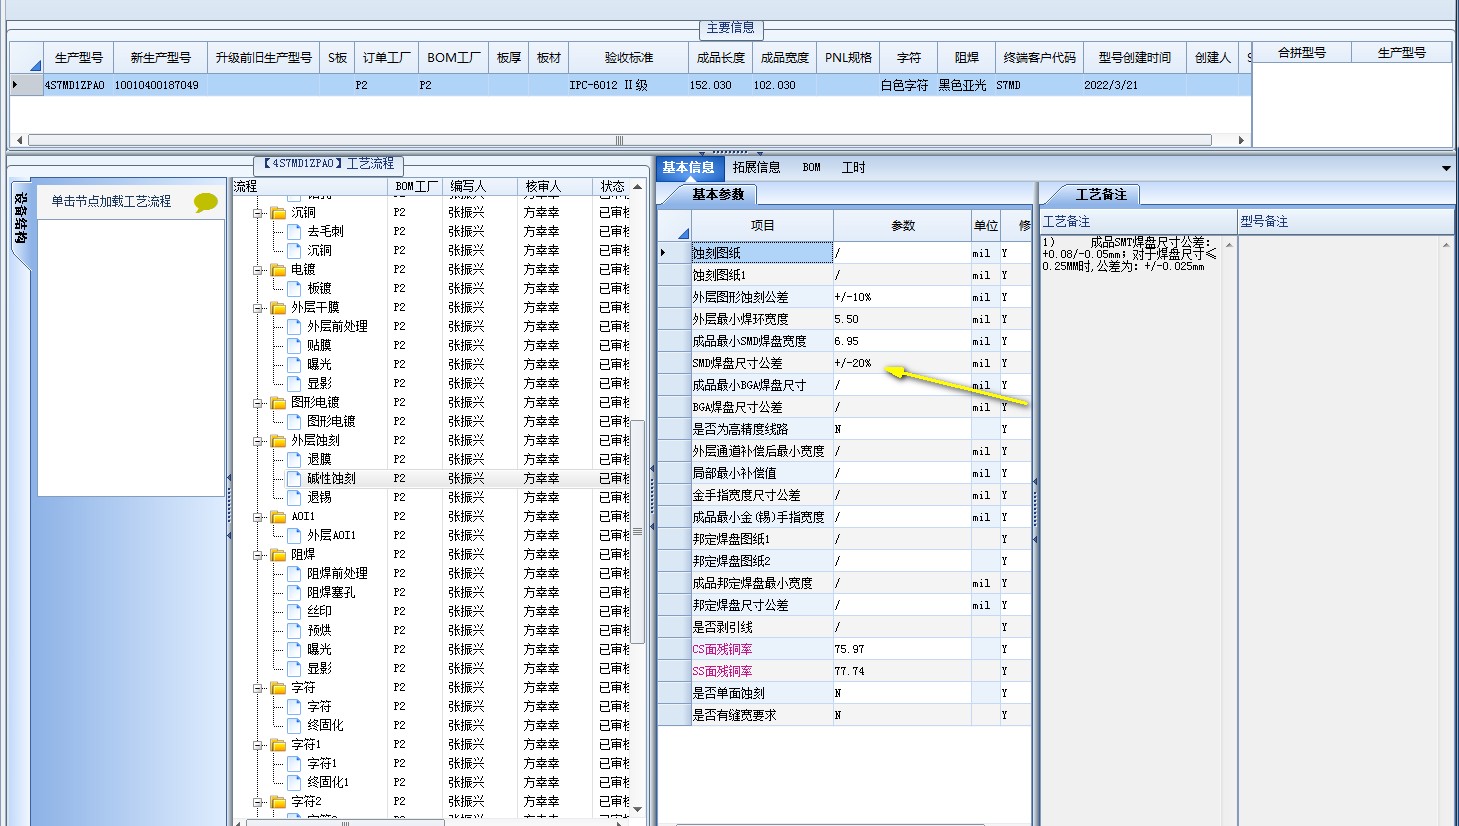Click the 合拼型号 column header

[x=1302, y=52]
